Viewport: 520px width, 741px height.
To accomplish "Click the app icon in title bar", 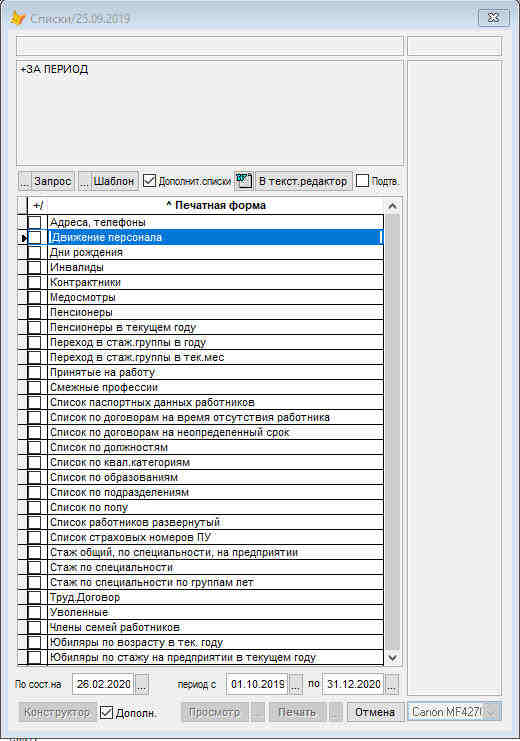I will tap(17, 18).
